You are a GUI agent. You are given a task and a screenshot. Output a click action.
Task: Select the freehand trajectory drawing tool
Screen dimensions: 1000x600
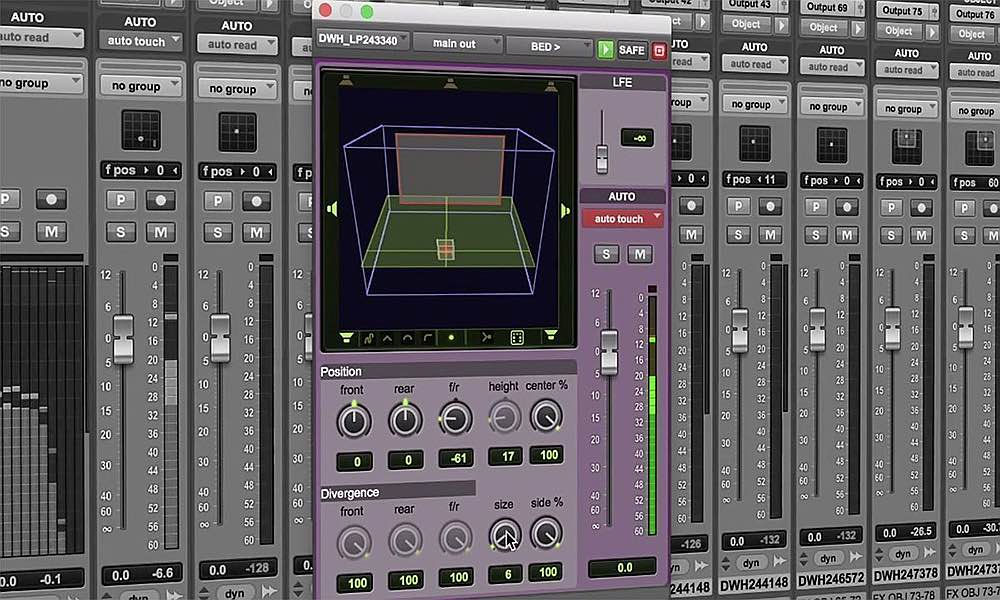368,338
